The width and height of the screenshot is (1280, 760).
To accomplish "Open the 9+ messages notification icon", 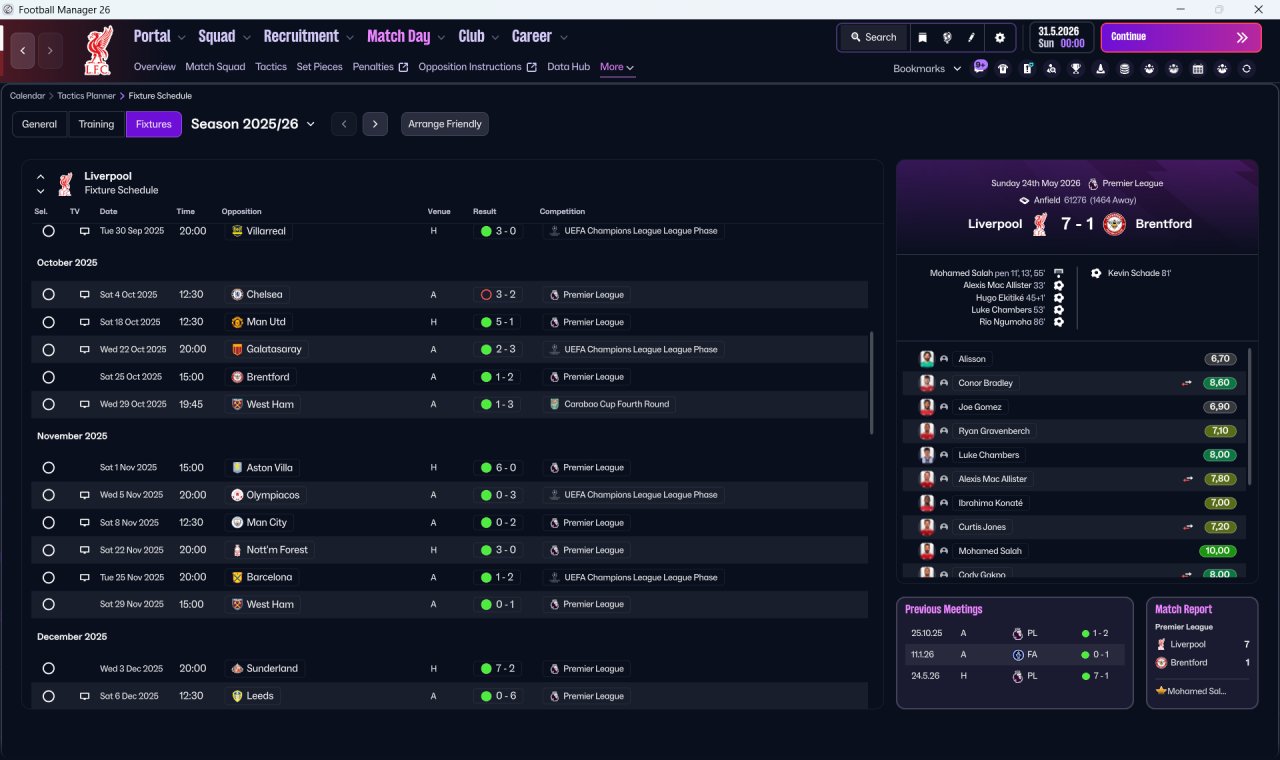I will coord(980,67).
